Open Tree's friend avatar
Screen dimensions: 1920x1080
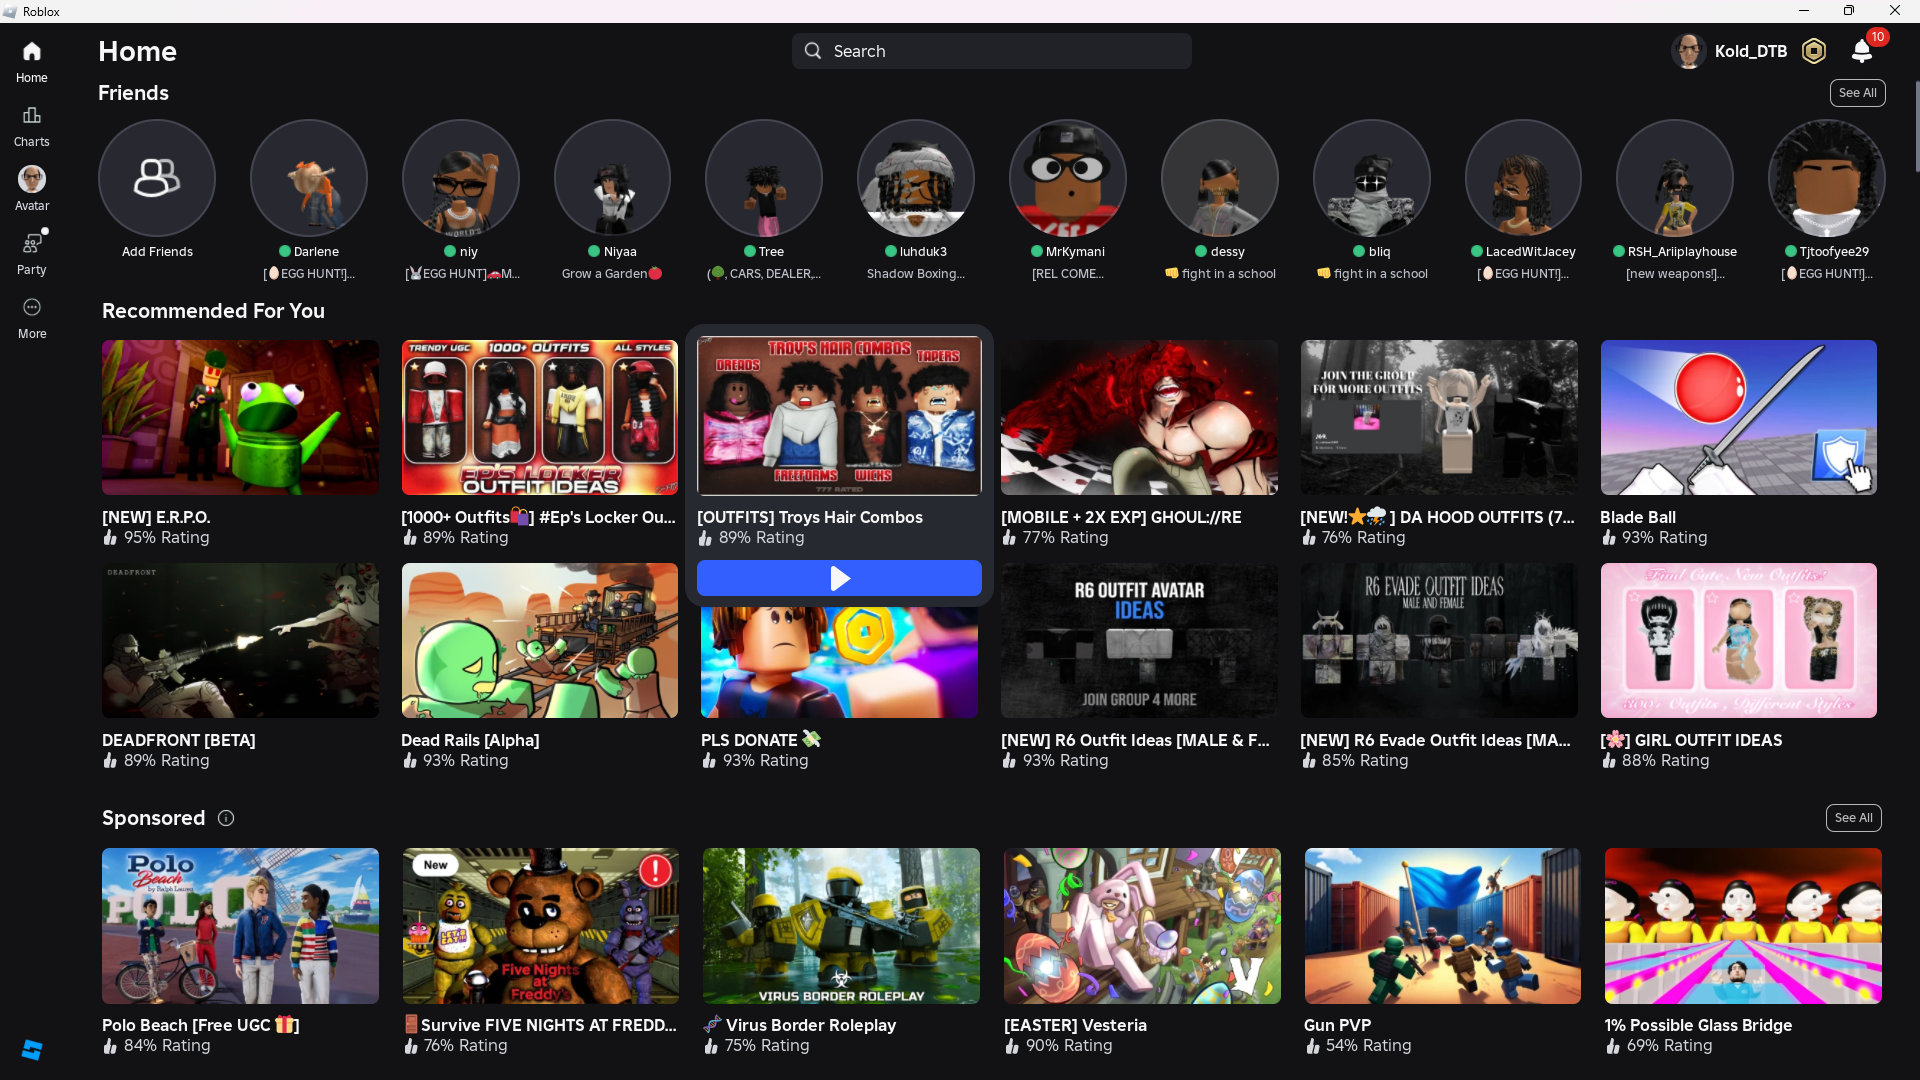click(x=764, y=178)
